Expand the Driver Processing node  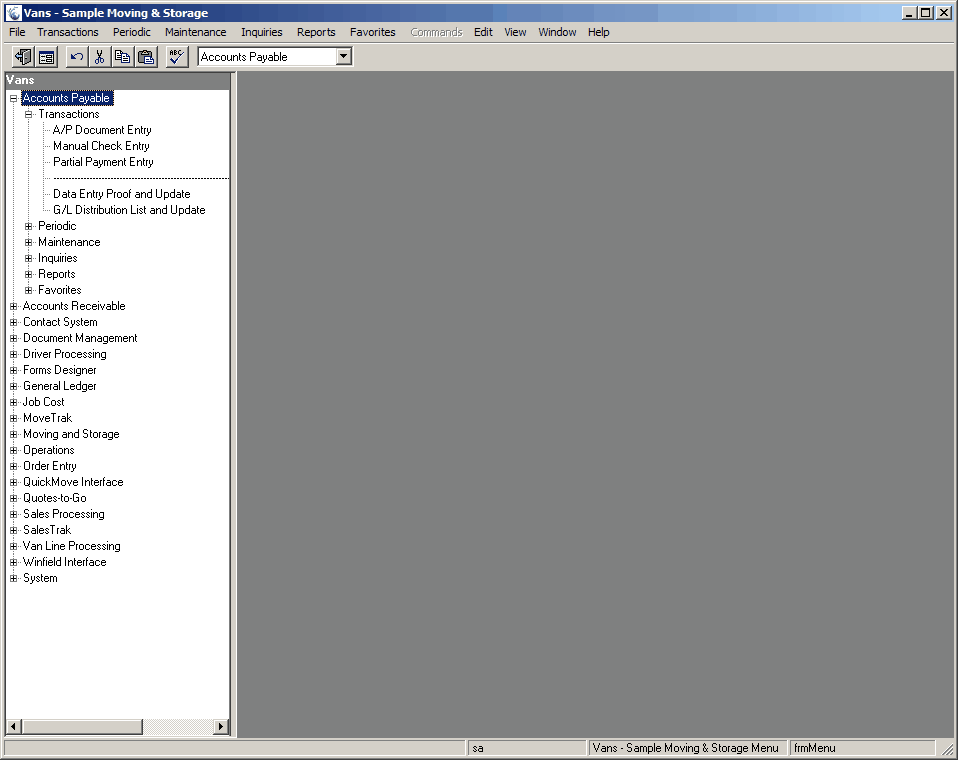click(x=13, y=354)
